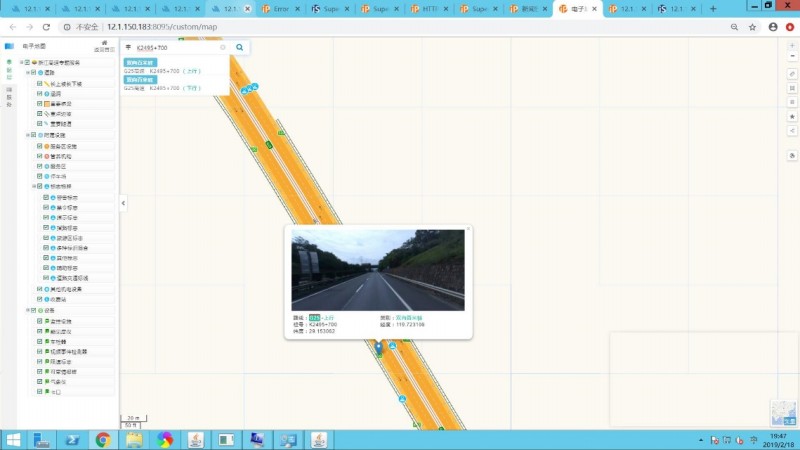The width and height of the screenshot is (800, 450).
Task: Click the blue location pin under popup
Action: point(379,347)
